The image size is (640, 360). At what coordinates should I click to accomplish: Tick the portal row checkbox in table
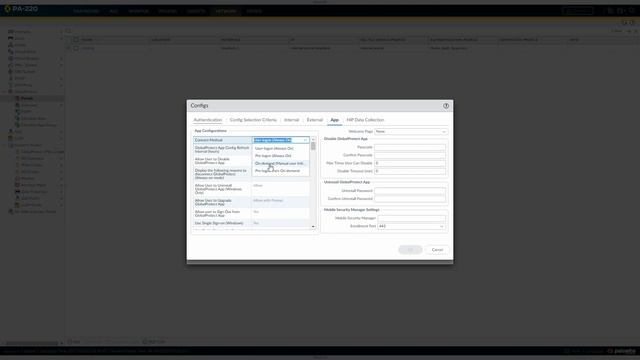pyautogui.click(x=76, y=48)
